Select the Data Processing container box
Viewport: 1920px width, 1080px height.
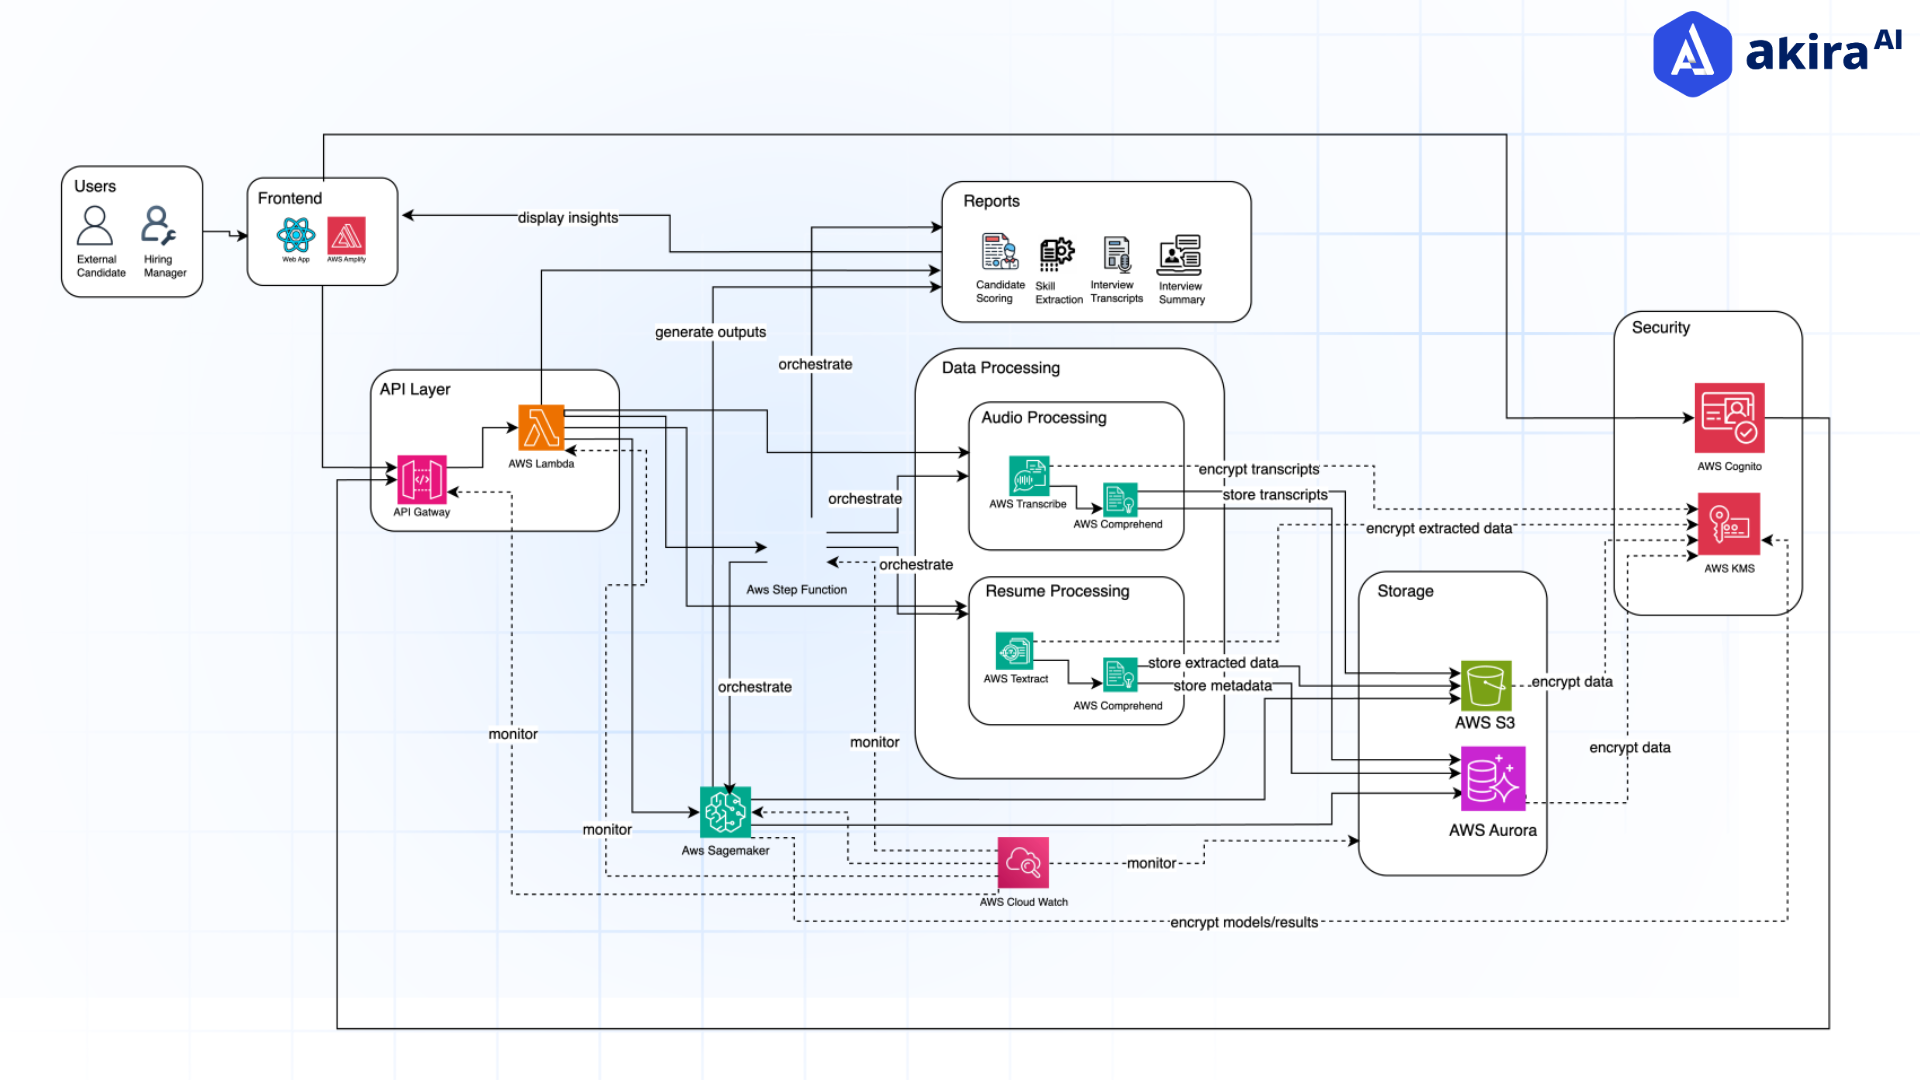[x=1000, y=368]
